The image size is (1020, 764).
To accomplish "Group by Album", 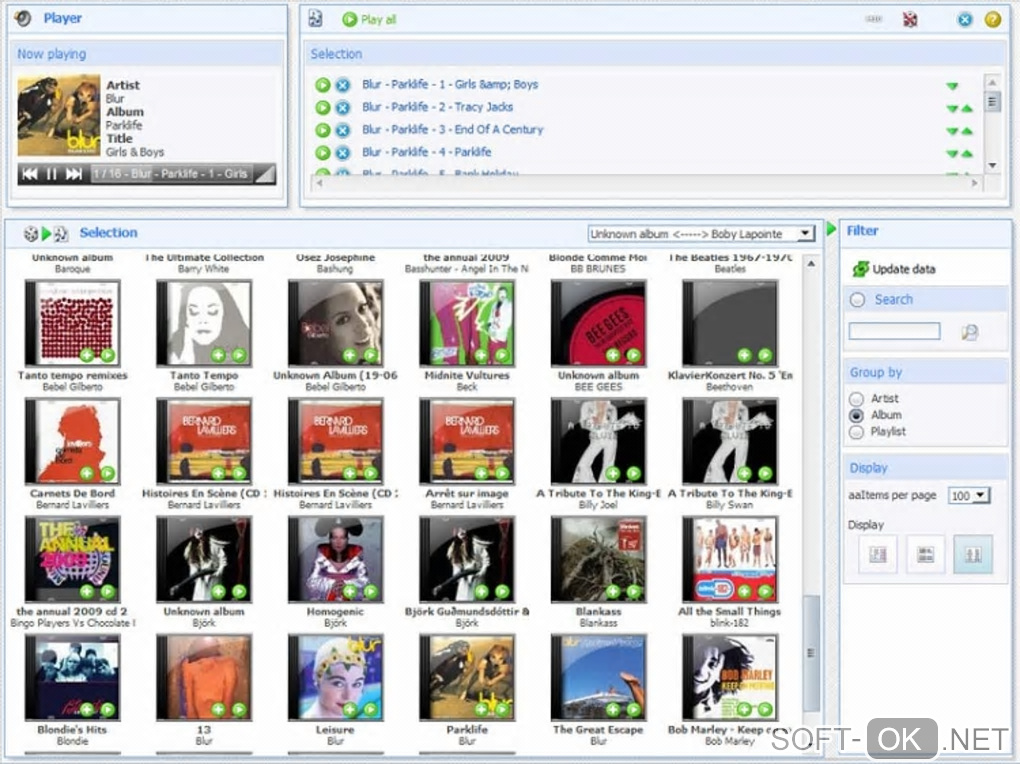I will coord(857,415).
